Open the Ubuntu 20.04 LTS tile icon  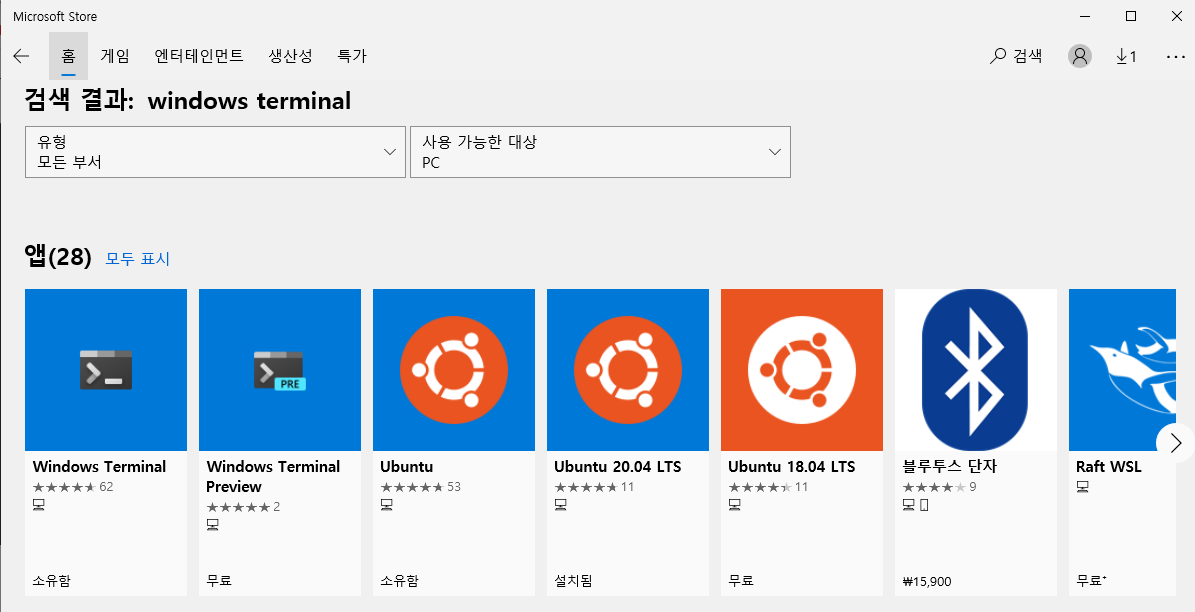point(628,370)
